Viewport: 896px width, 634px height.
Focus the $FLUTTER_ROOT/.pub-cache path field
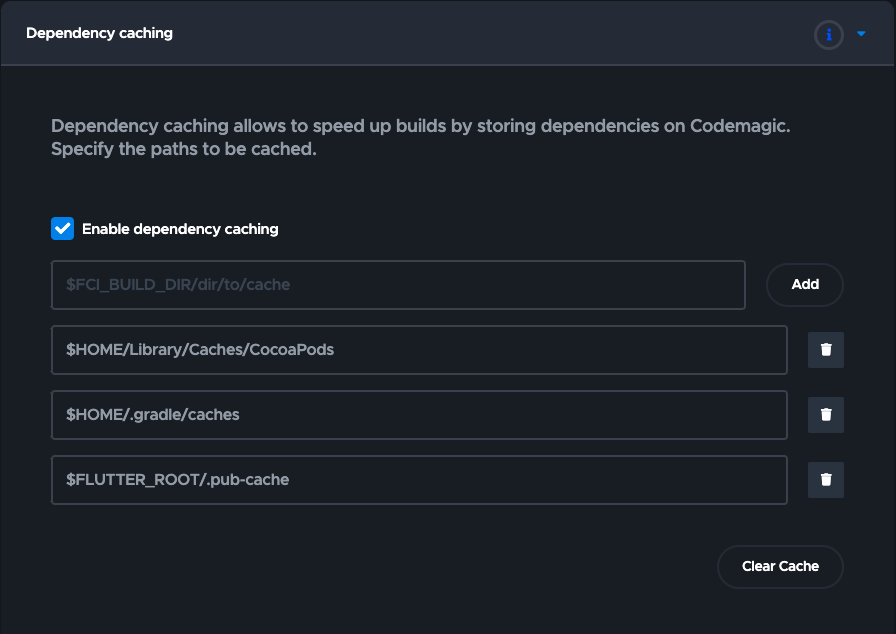pos(419,480)
